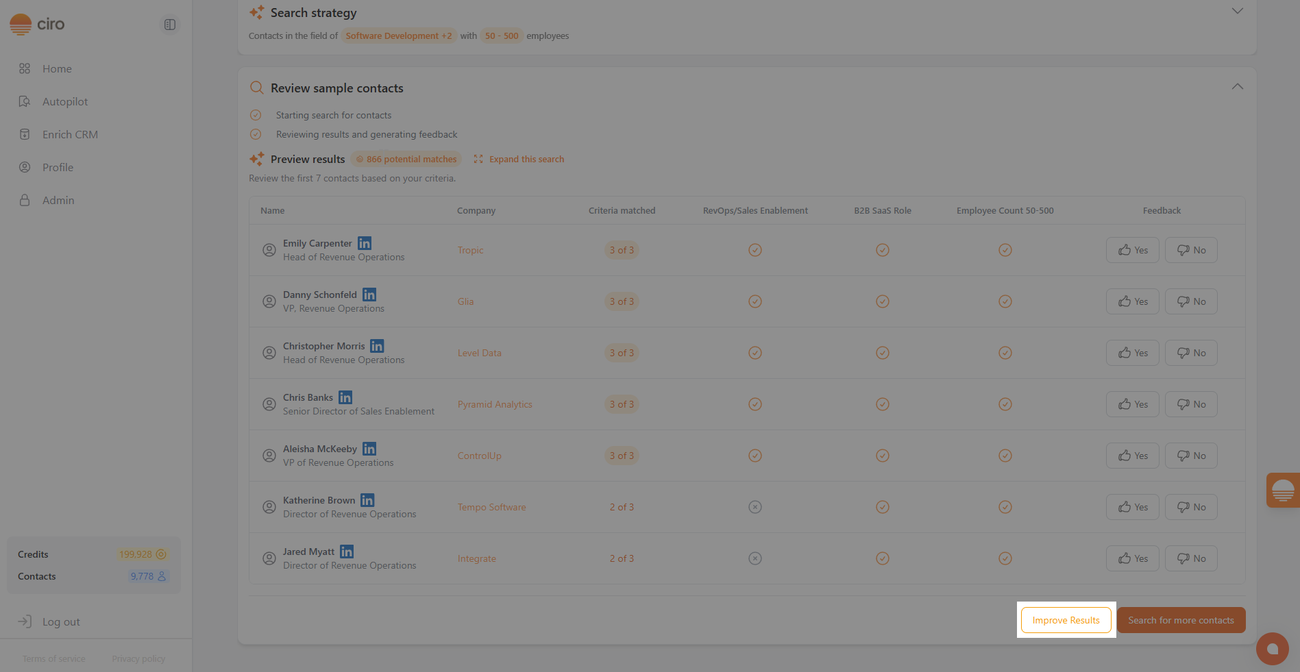Screen dimensions: 1300x672
Task: Click Expand this search
Action: (x=519, y=159)
